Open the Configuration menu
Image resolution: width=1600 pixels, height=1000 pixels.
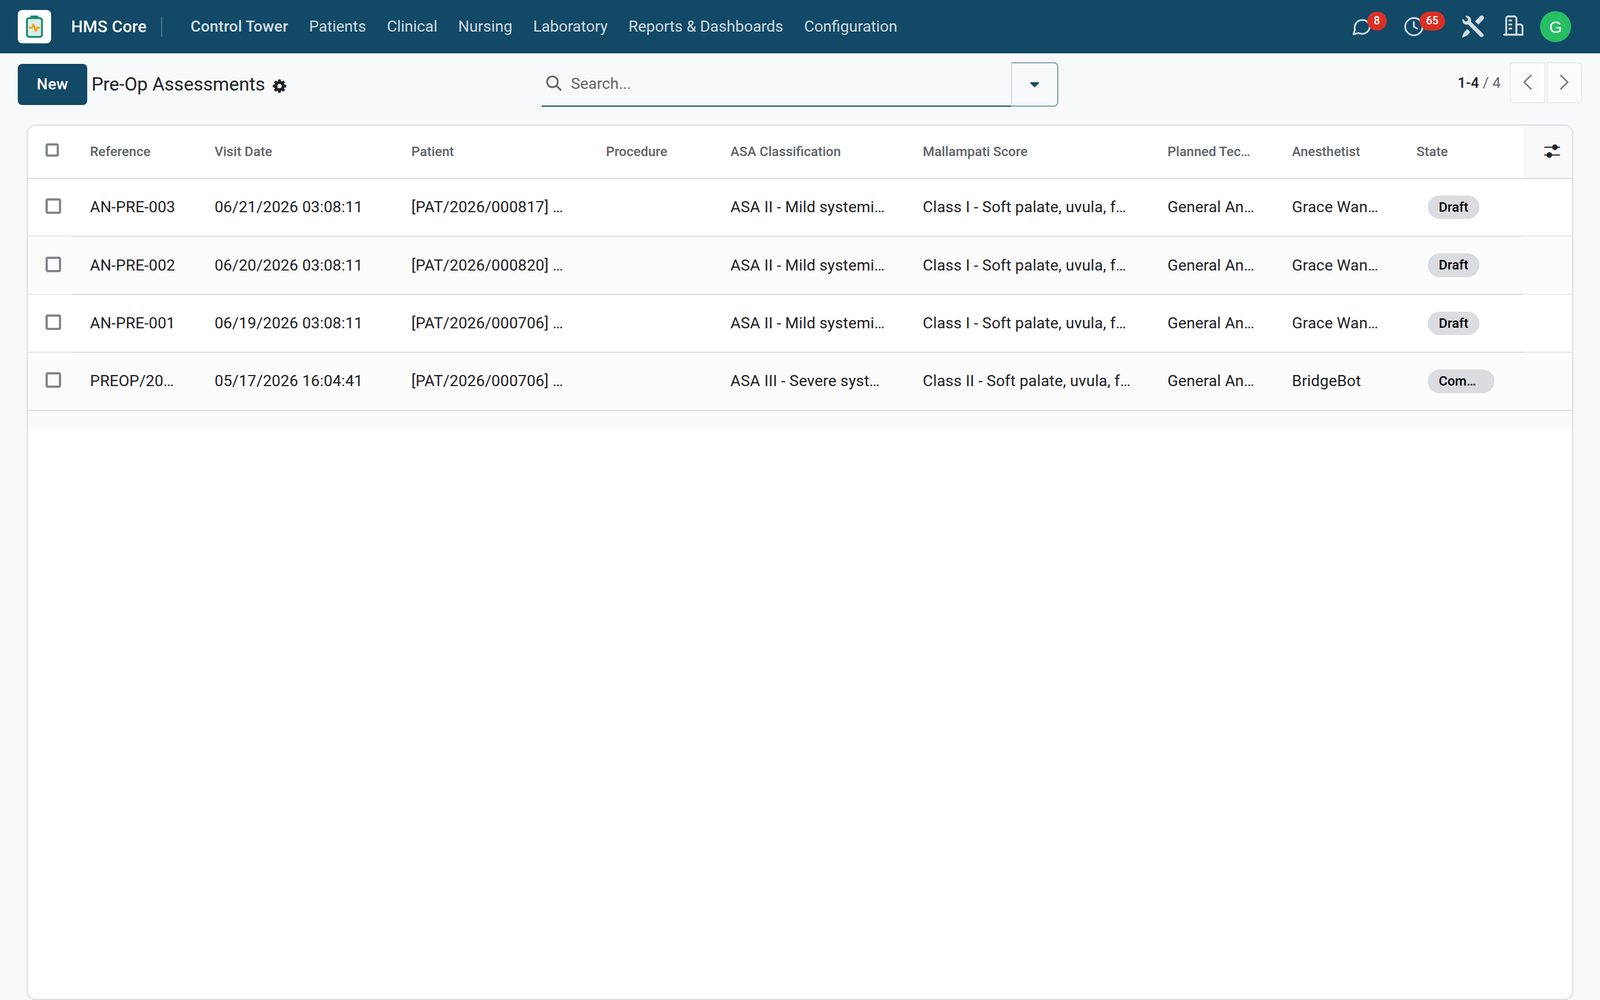click(850, 26)
